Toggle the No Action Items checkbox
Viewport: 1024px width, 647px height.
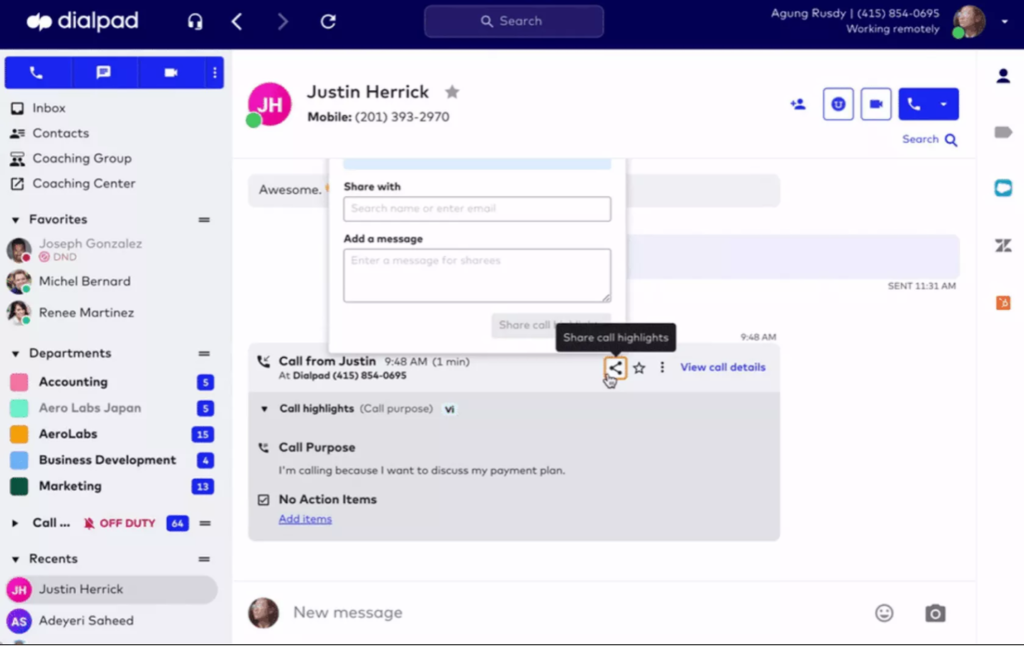tap(263, 499)
